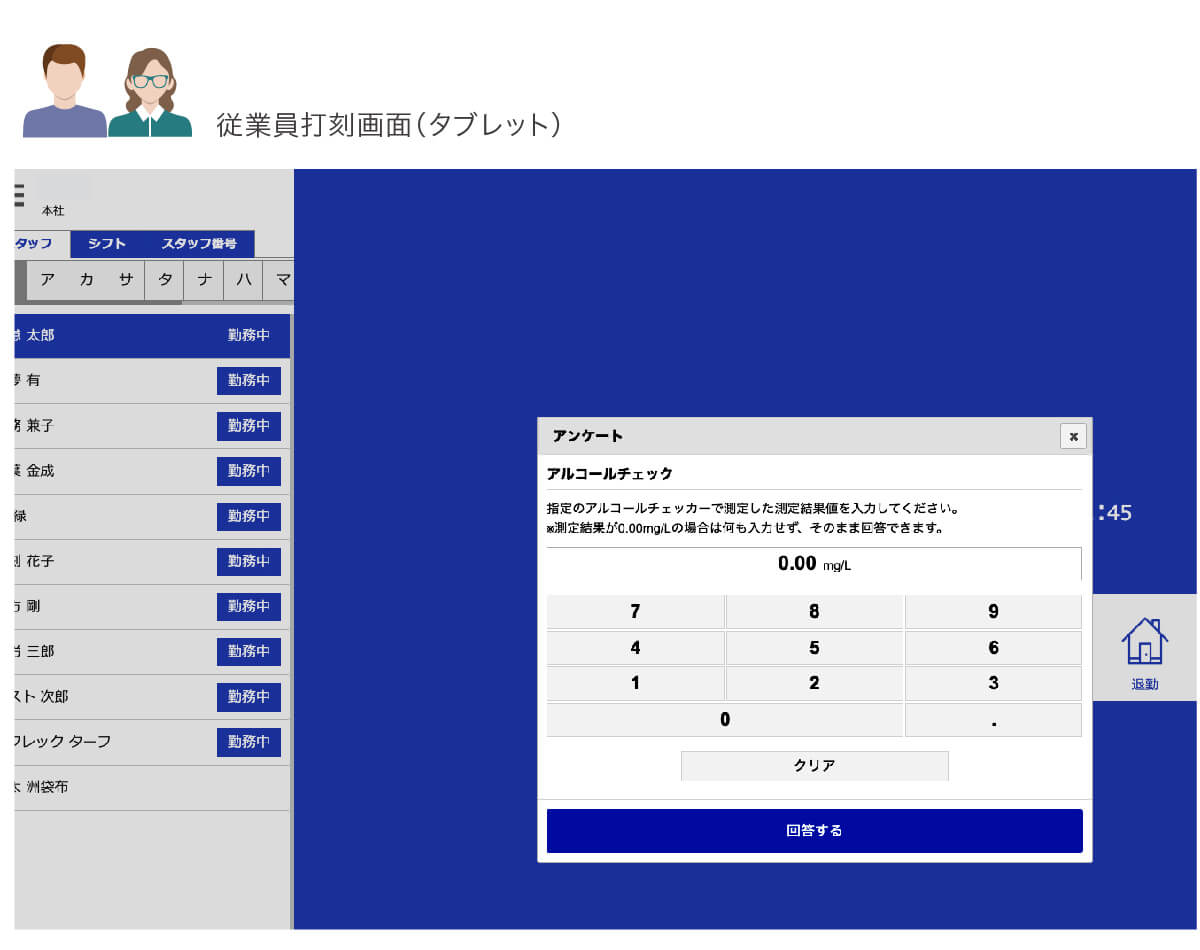Image resolution: width=1200 pixels, height=950 pixels.
Task: Tap keypad digit 0
Action: (x=725, y=720)
